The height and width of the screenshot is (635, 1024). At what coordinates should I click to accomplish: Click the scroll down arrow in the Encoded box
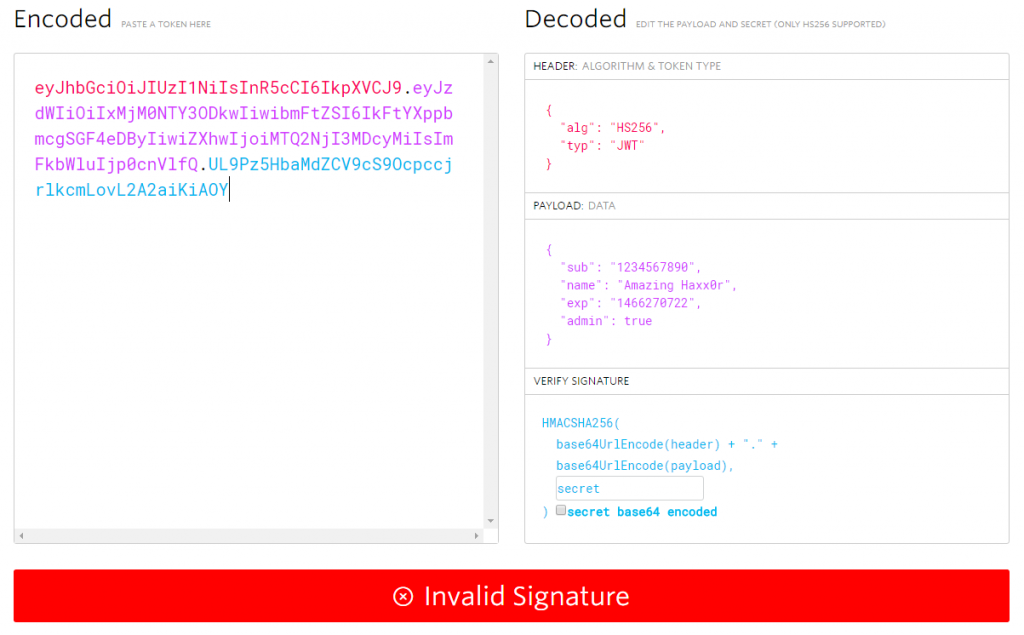(490, 520)
